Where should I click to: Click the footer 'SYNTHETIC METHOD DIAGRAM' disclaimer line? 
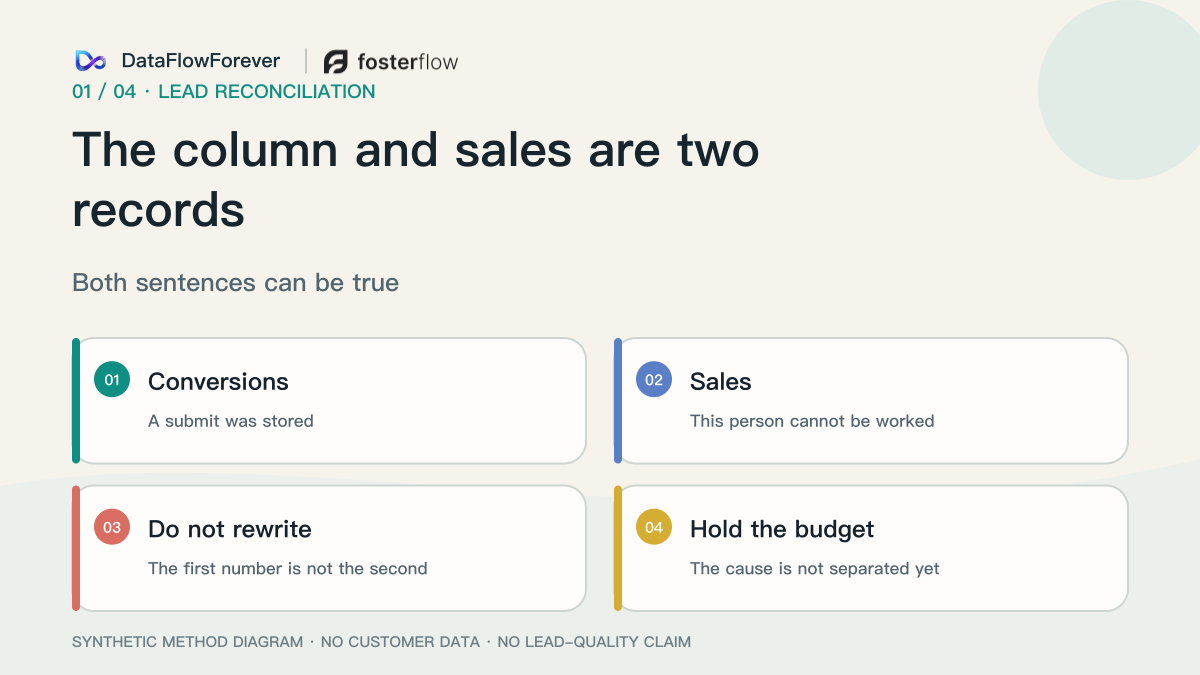pos(381,642)
